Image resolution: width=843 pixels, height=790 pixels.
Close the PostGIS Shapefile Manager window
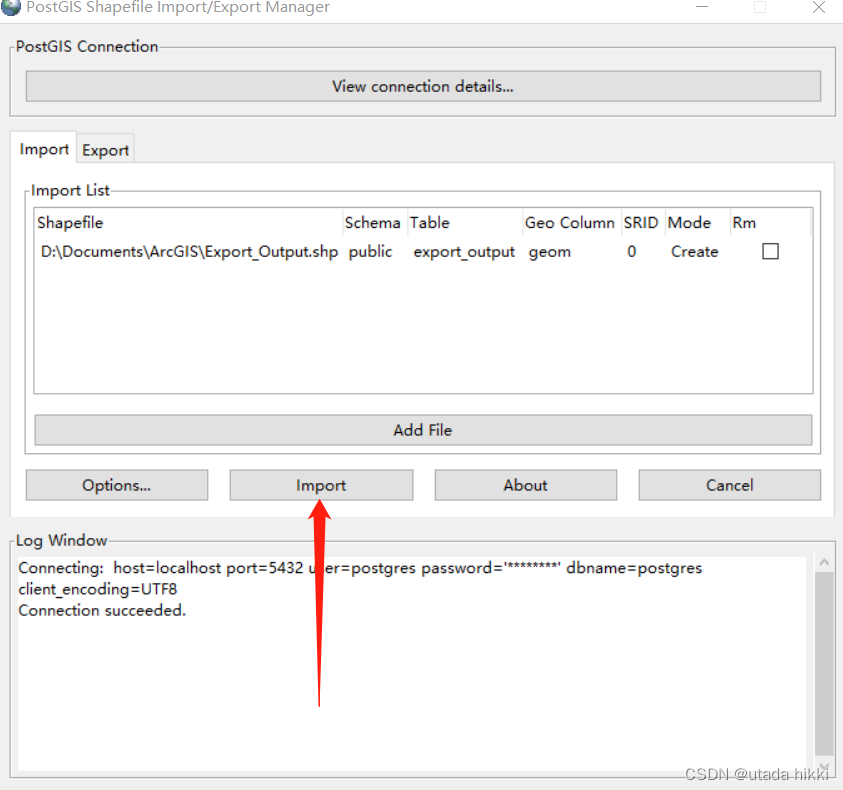click(819, 7)
